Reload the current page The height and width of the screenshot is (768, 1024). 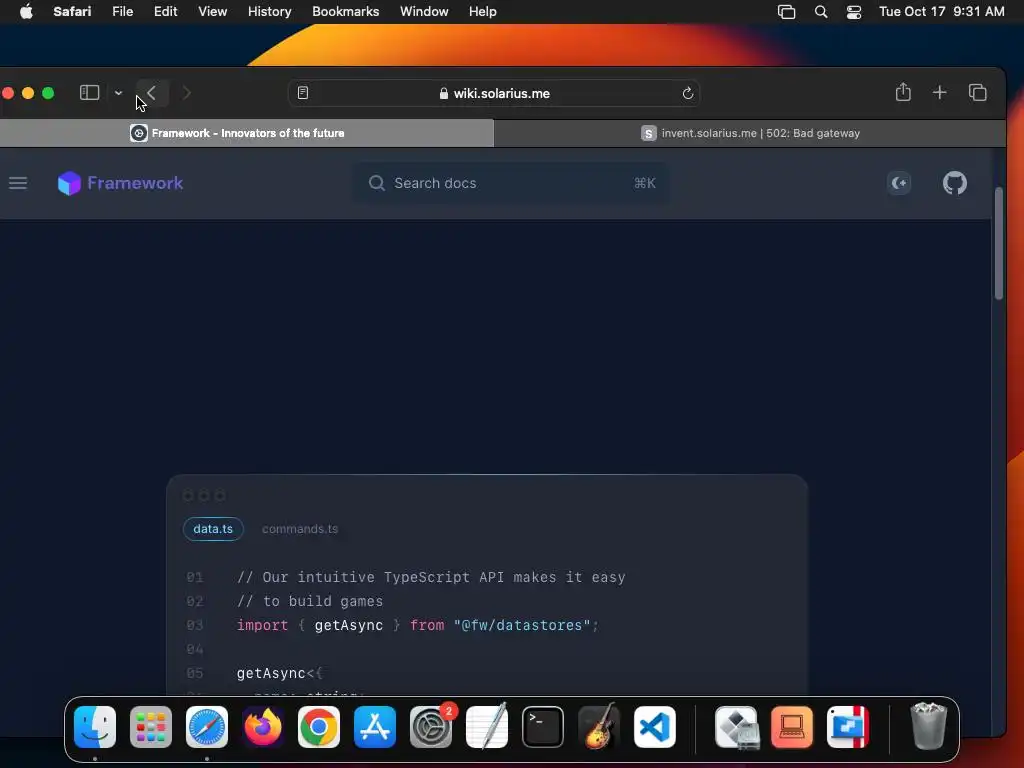pyautogui.click(x=688, y=93)
